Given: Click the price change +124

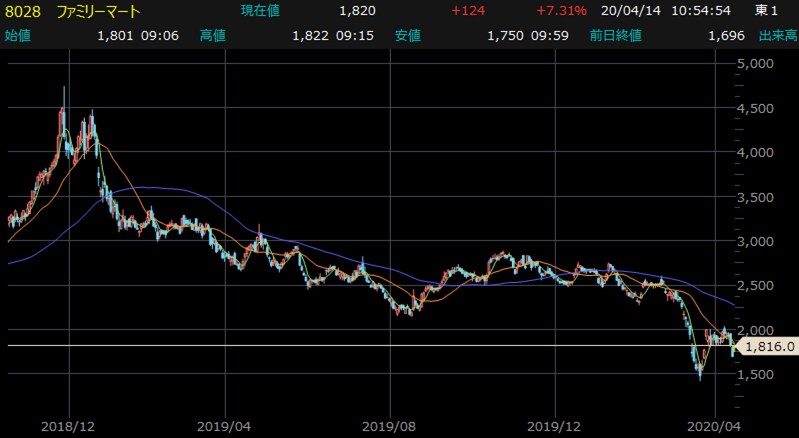Looking at the screenshot, I should (467, 11).
